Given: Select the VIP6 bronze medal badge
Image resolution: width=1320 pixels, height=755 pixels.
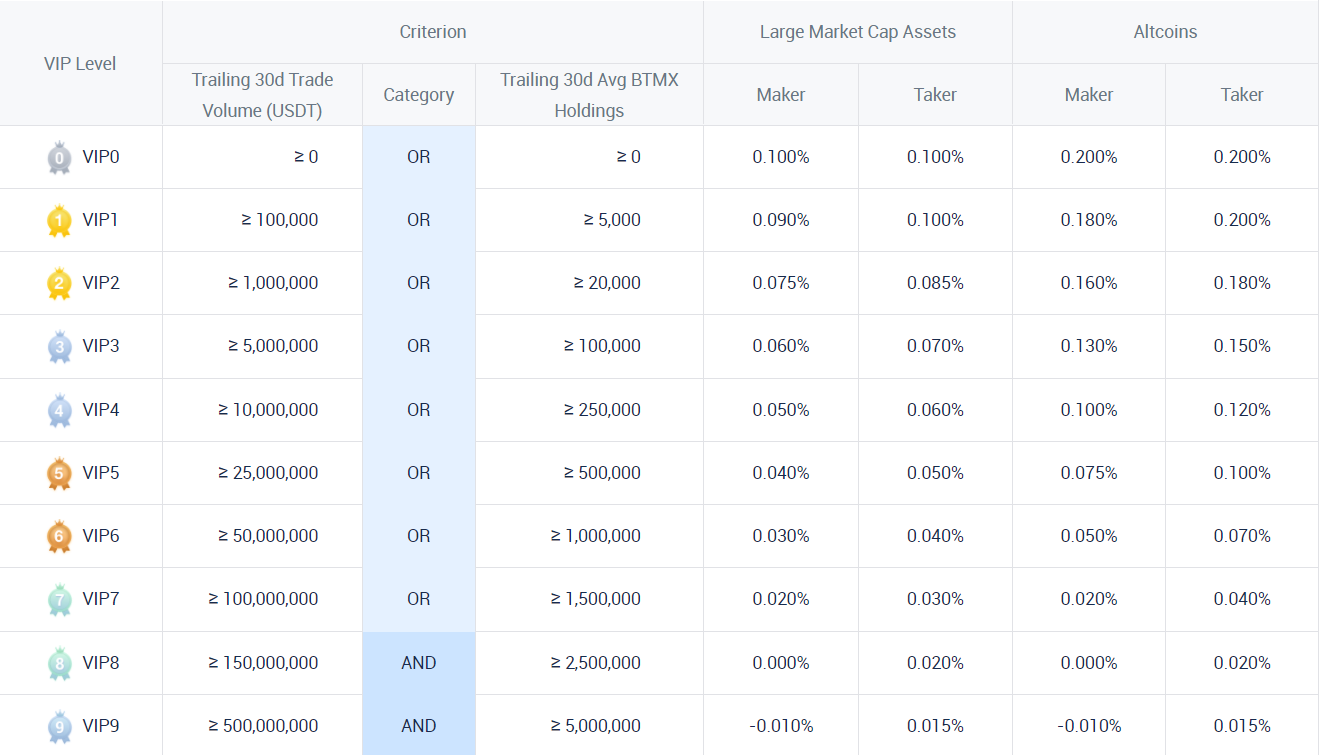Looking at the screenshot, I should (59, 537).
